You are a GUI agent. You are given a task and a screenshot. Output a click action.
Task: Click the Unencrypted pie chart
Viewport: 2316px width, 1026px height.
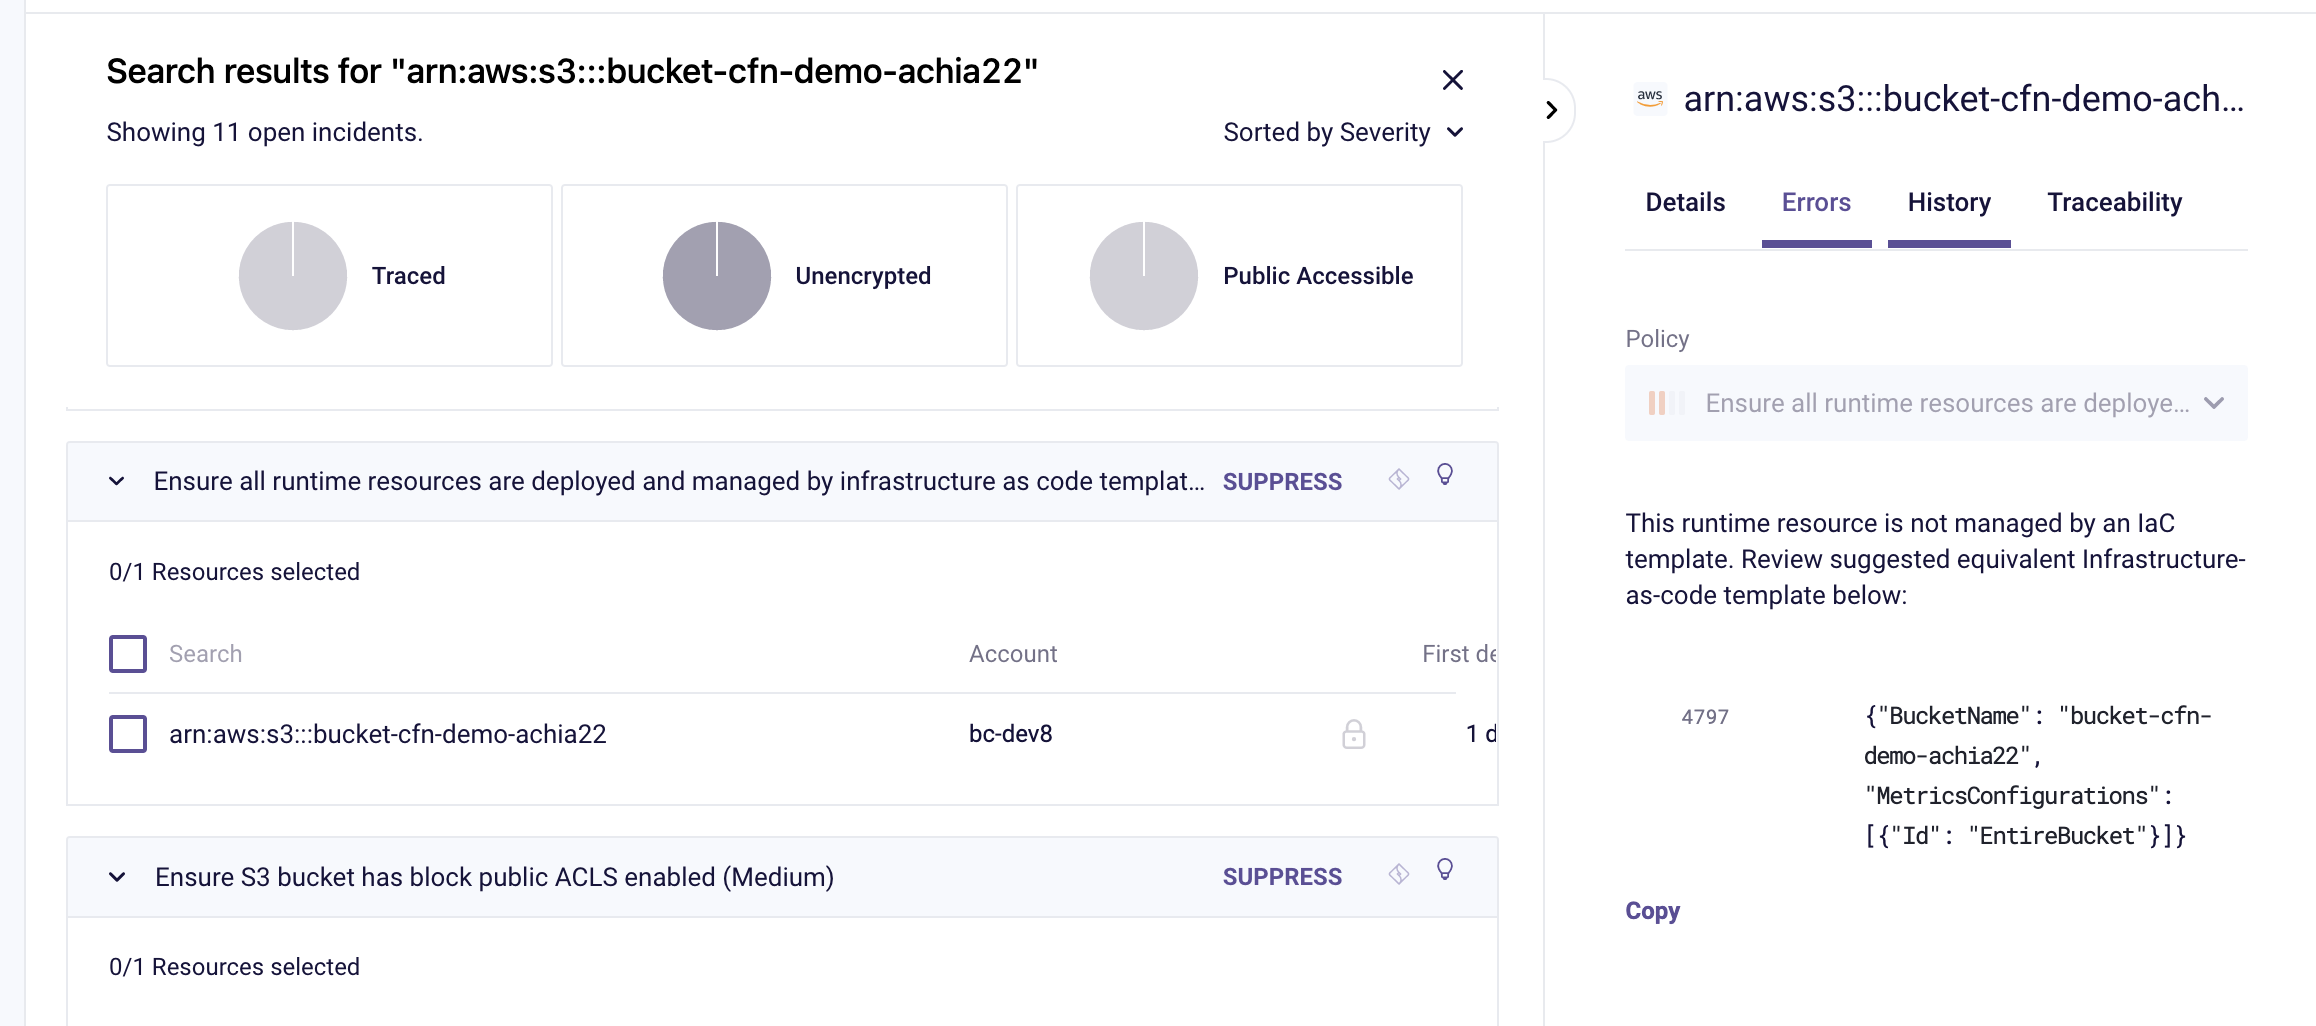717,276
